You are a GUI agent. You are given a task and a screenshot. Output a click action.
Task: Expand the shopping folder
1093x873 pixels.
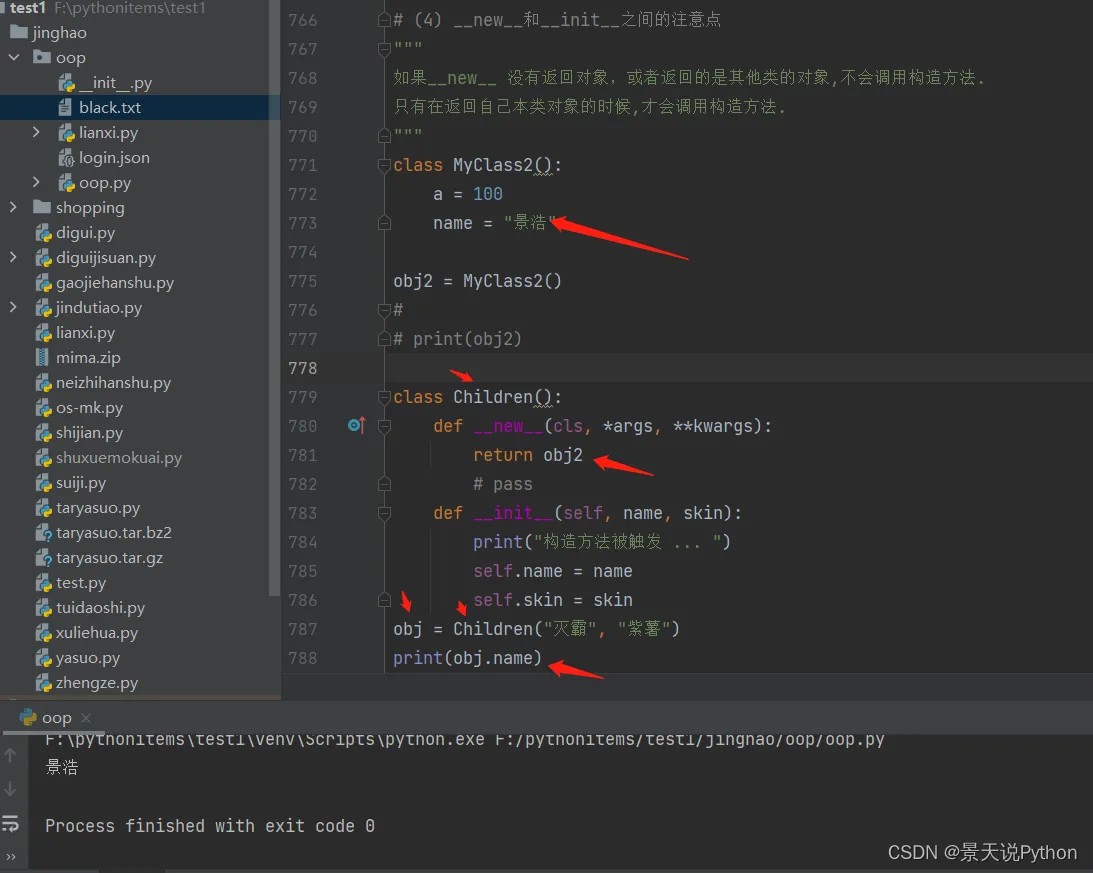14,208
